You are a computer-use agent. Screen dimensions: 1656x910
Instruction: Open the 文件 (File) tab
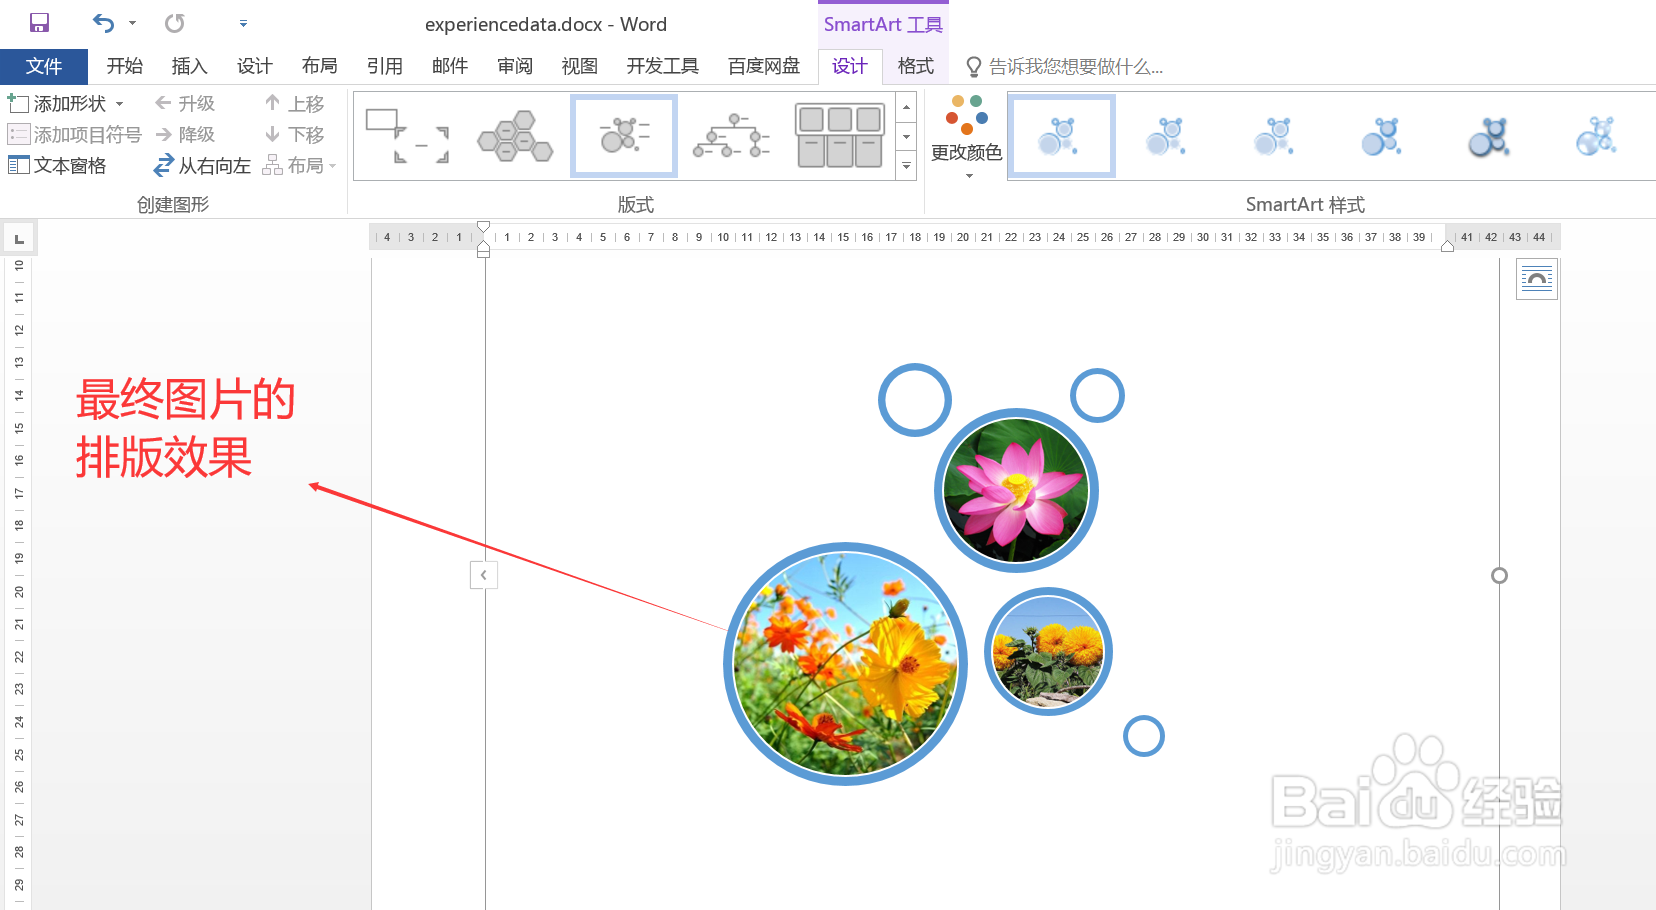(44, 66)
